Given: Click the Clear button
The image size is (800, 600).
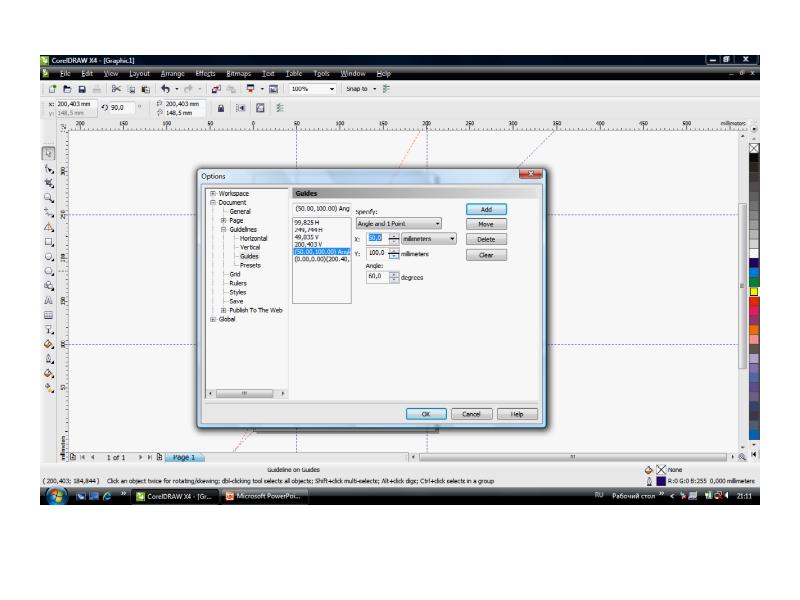Looking at the screenshot, I should pos(486,255).
